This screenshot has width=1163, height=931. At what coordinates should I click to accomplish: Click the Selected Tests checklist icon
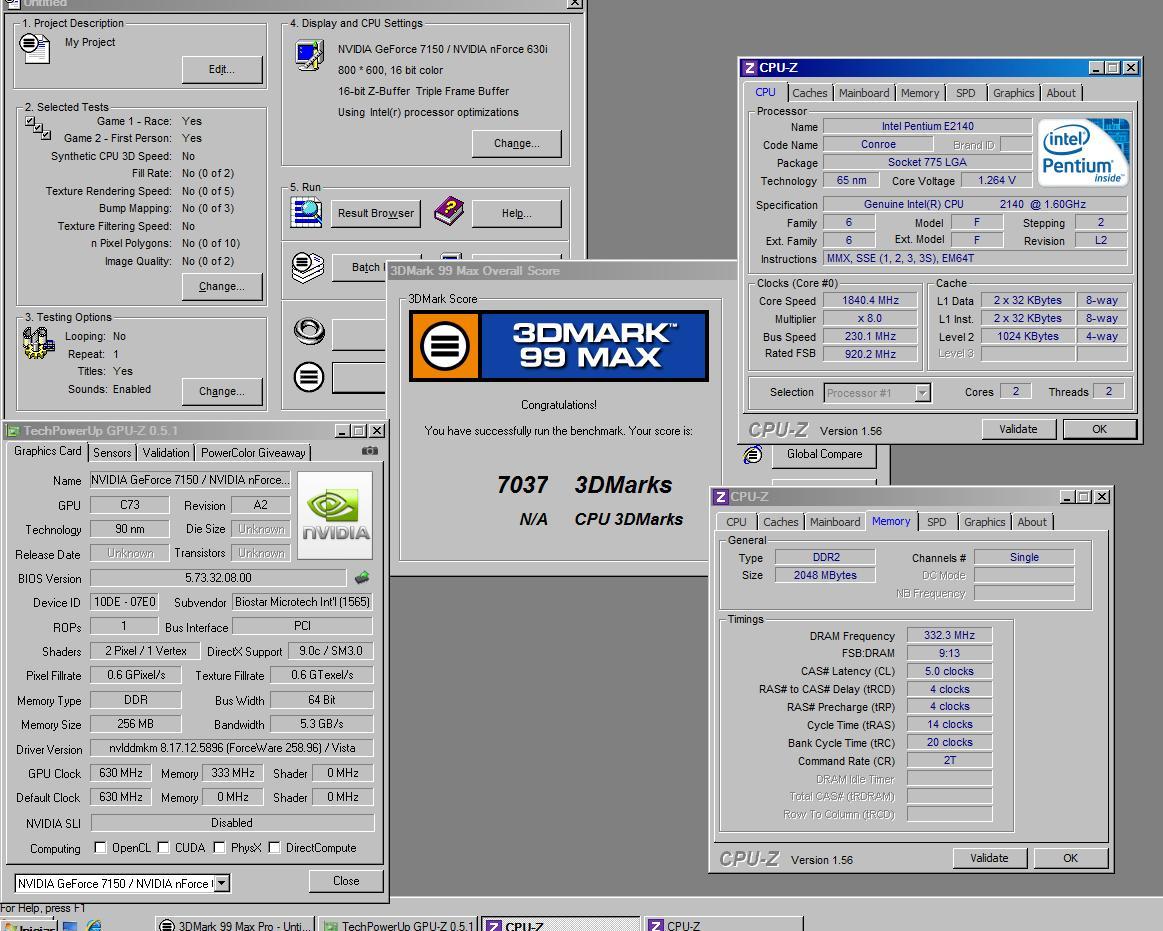(x=38, y=128)
